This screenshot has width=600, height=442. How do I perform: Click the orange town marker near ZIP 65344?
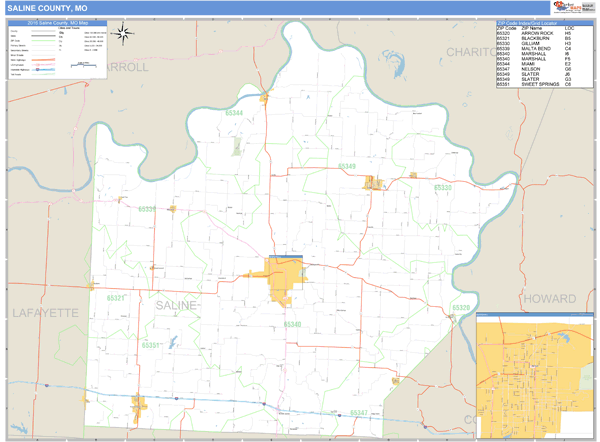coord(264,98)
